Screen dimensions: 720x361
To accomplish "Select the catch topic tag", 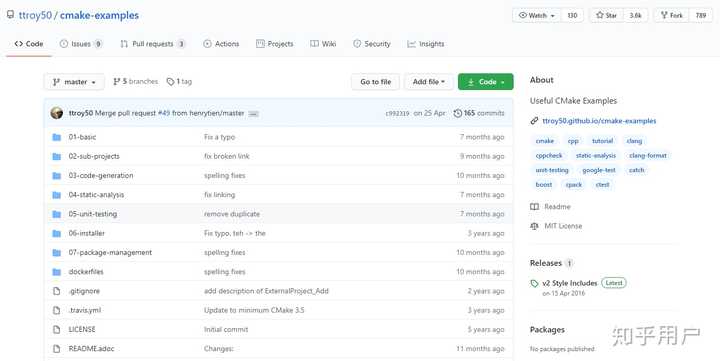I will pyautogui.click(x=636, y=170).
